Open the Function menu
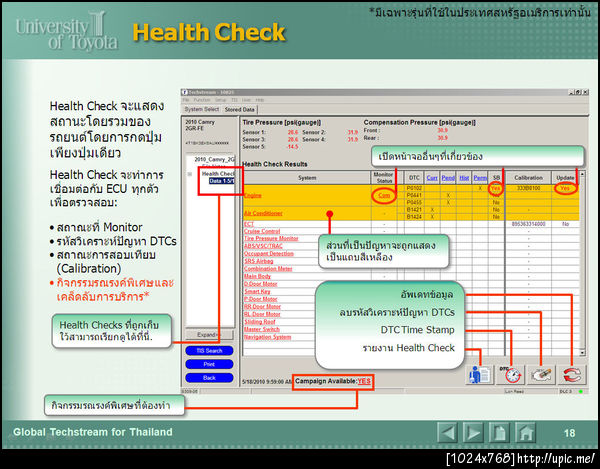Viewport: 600px width, 469px height. (x=202, y=100)
